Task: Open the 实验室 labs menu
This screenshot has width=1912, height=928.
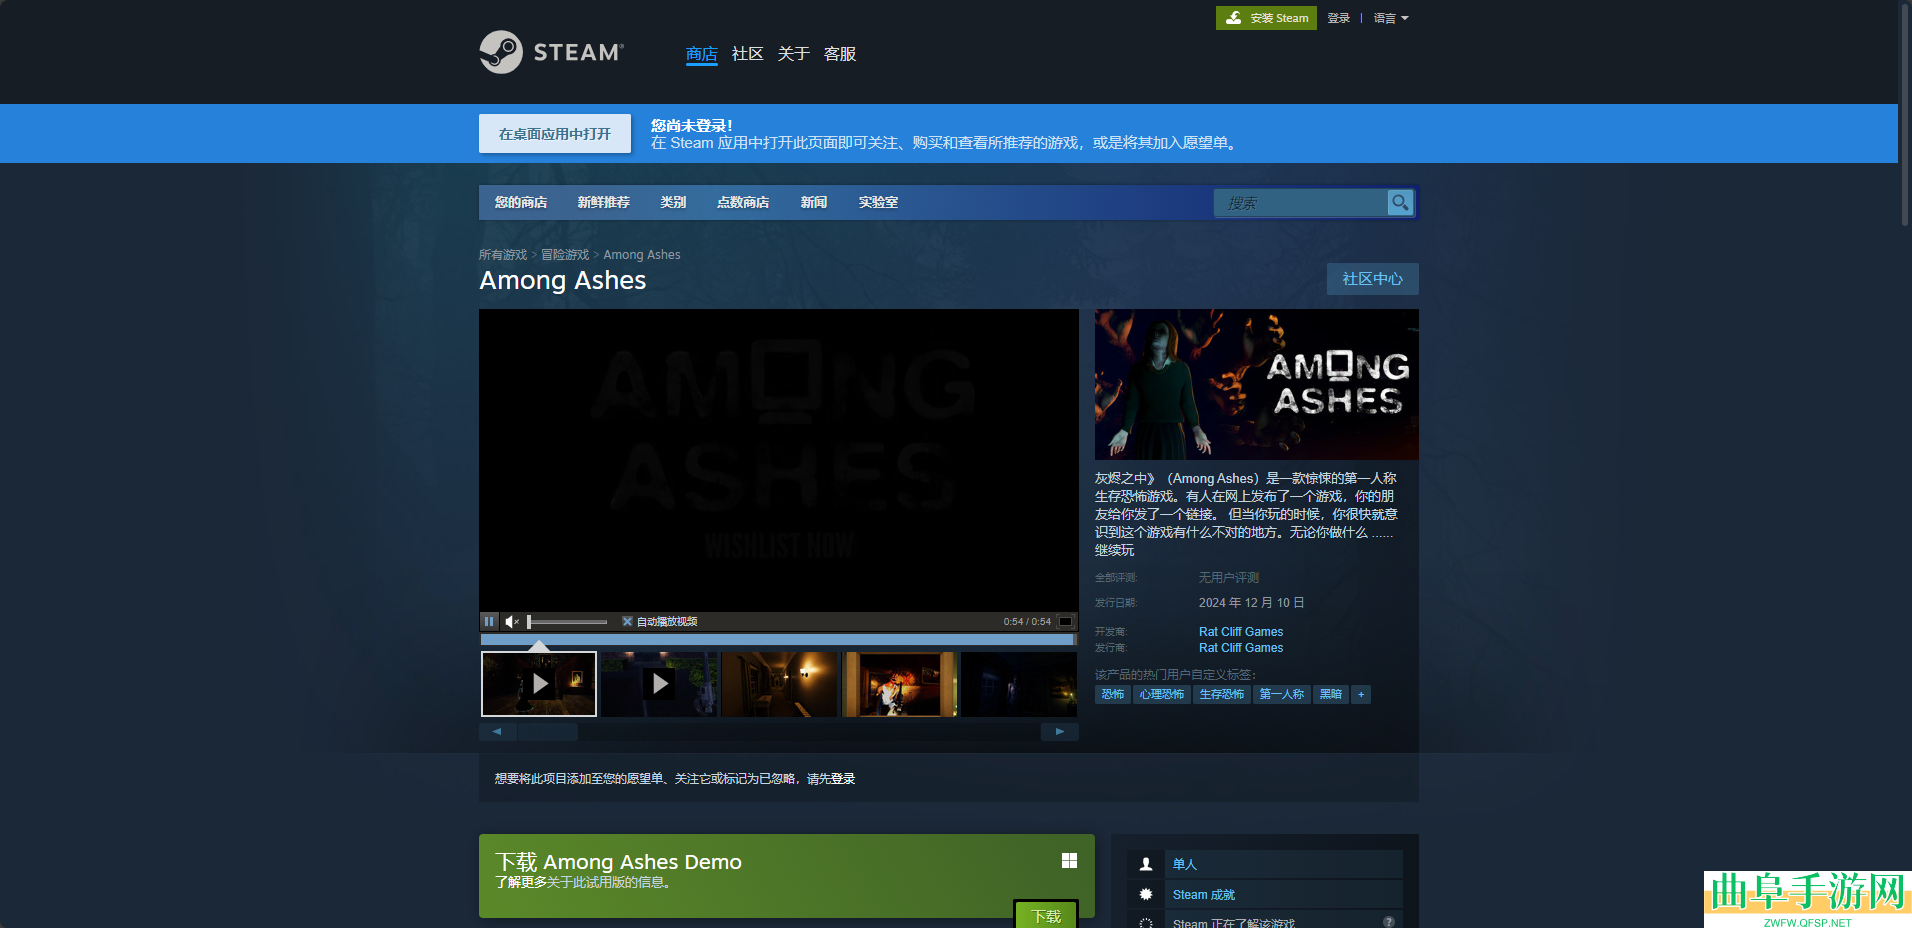Action: 878,202
